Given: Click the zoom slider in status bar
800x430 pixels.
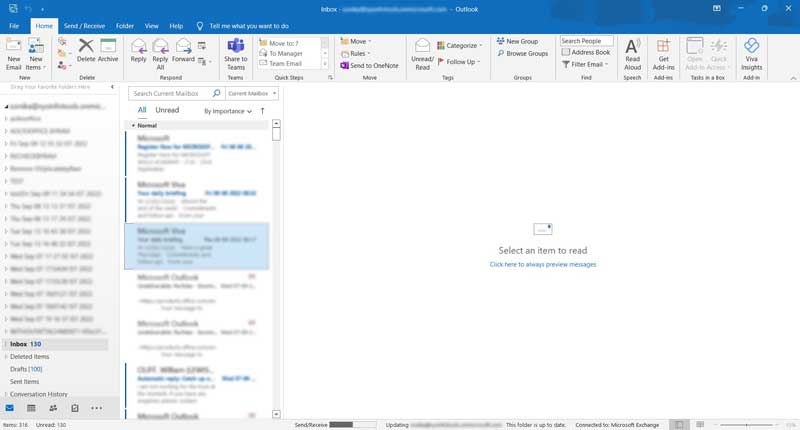Looking at the screenshot, I should click(x=746, y=424).
